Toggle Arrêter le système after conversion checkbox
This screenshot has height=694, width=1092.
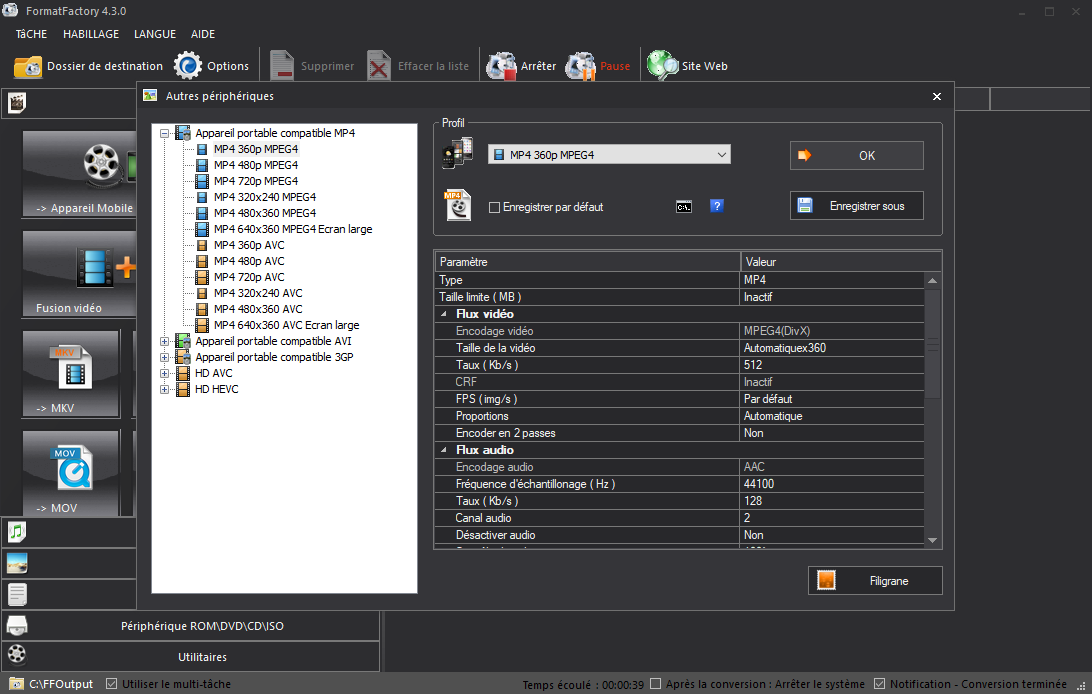(x=656, y=684)
